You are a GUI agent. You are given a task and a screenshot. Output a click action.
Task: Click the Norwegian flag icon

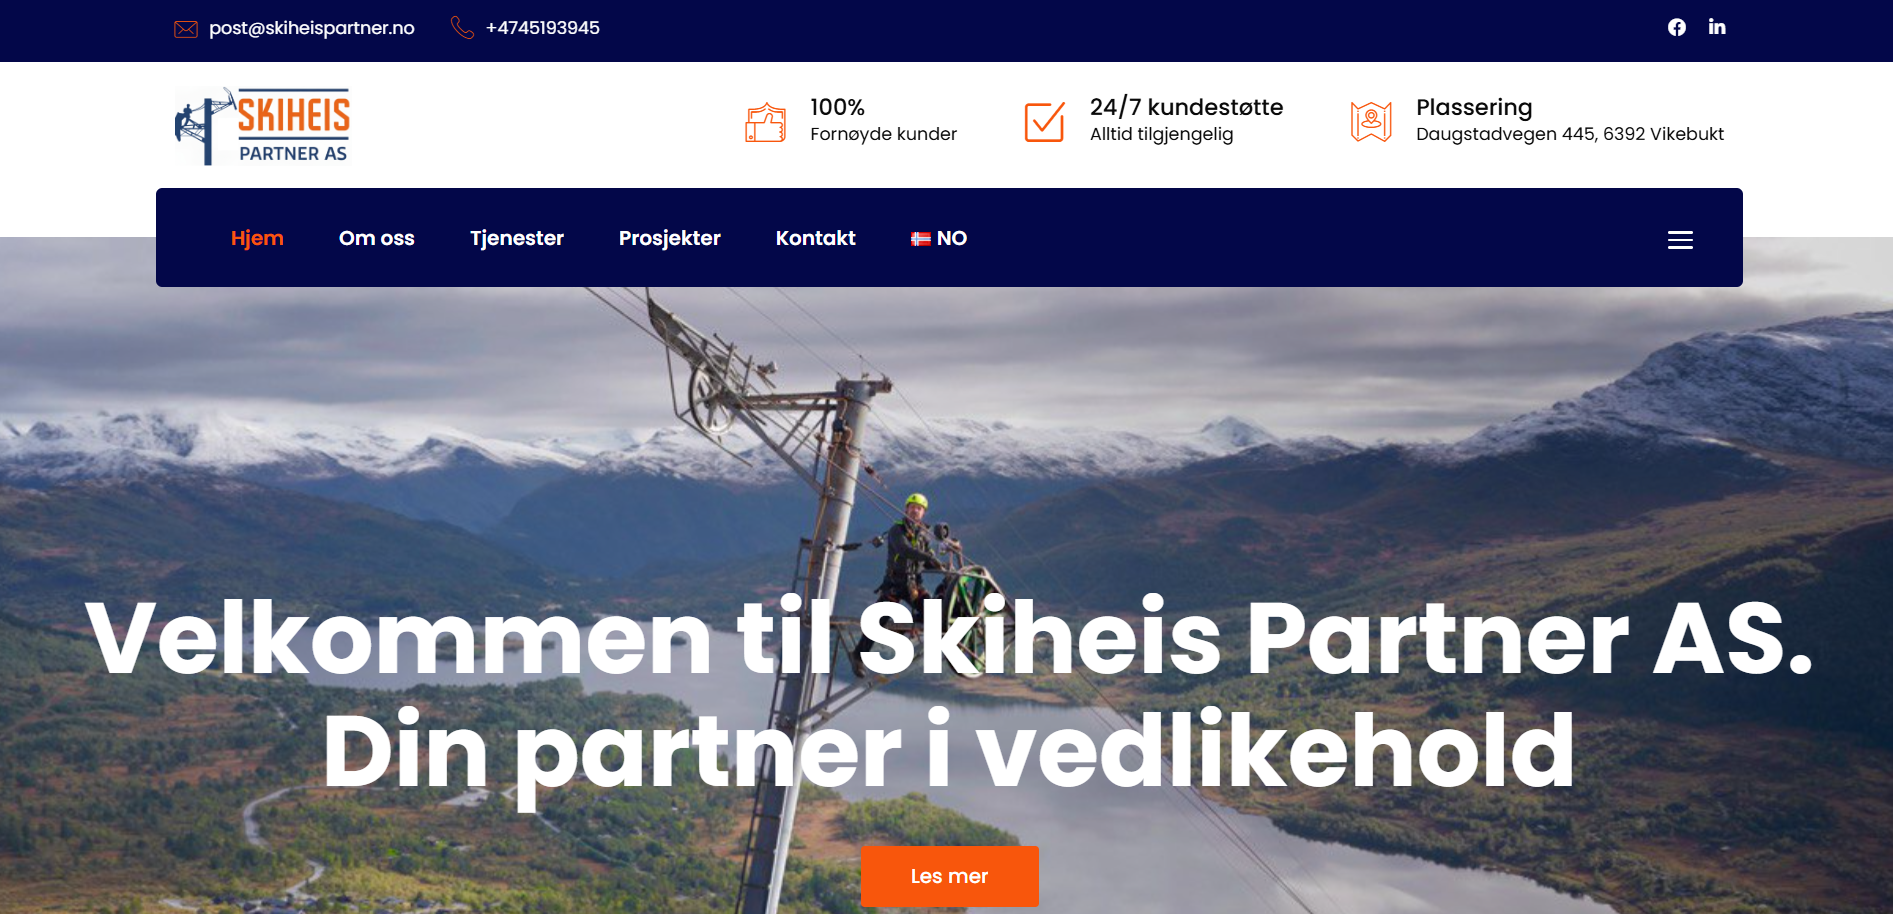click(921, 239)
